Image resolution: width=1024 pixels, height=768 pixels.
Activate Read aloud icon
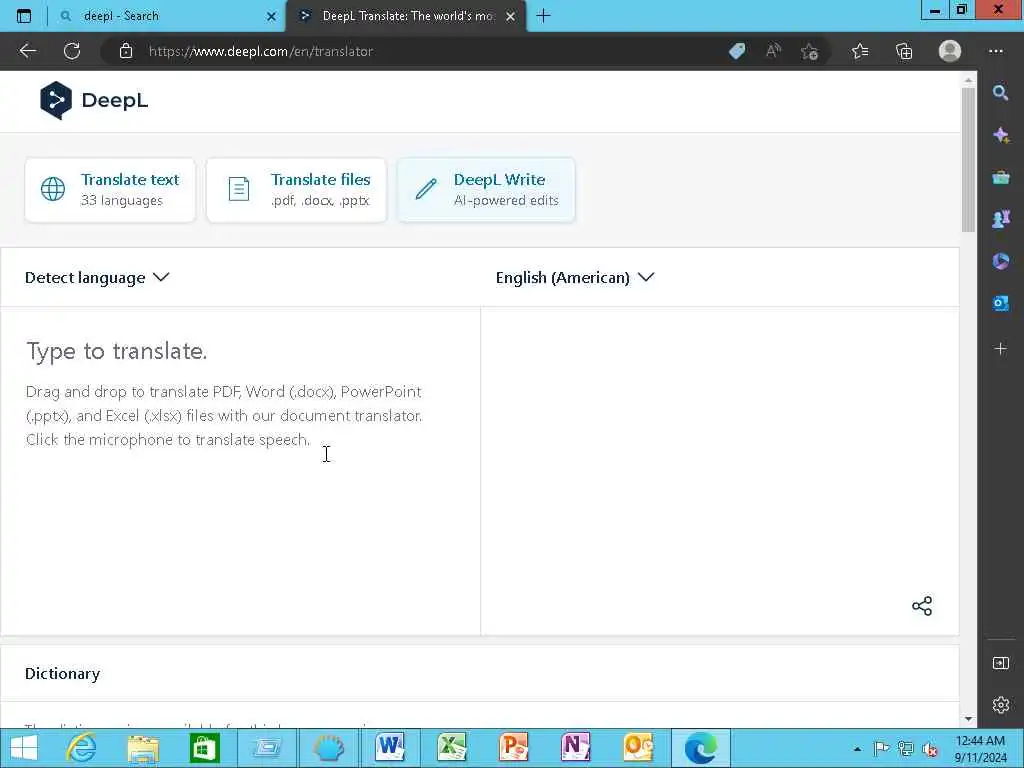773,51
